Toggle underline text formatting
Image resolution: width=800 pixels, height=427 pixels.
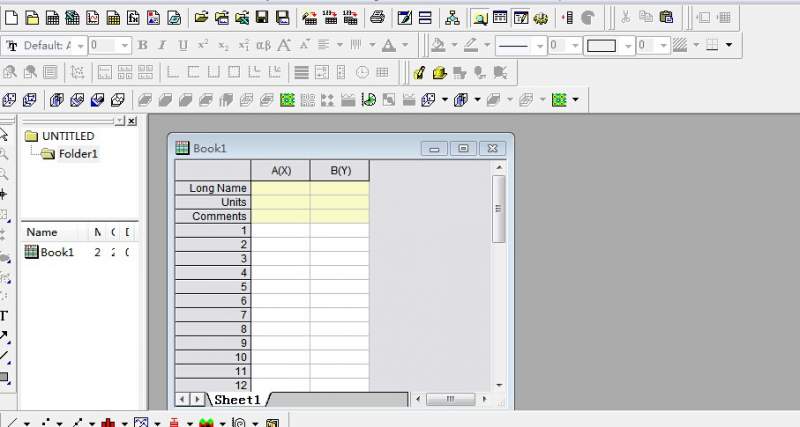point(183,45)
